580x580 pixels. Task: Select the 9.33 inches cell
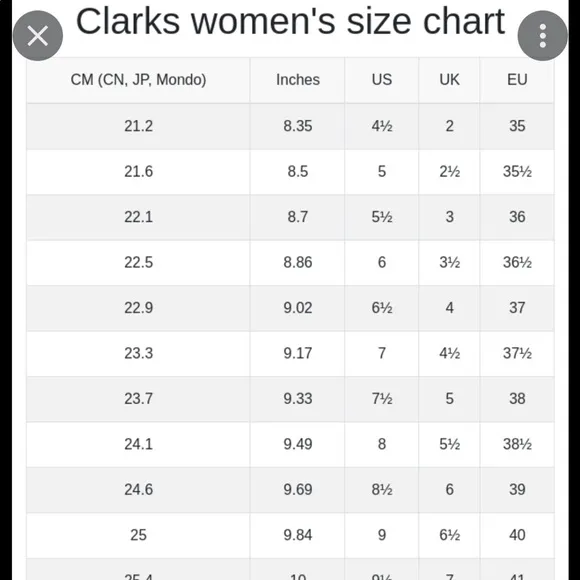(x=298, y=399)
